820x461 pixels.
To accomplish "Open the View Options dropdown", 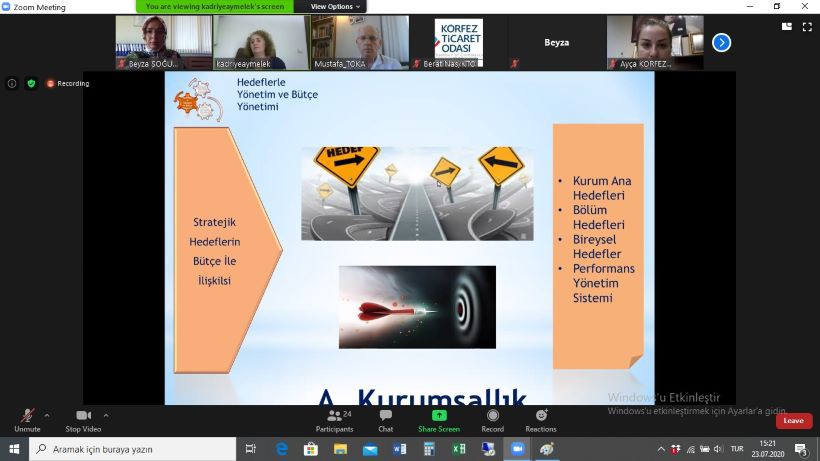I will 335,6.
